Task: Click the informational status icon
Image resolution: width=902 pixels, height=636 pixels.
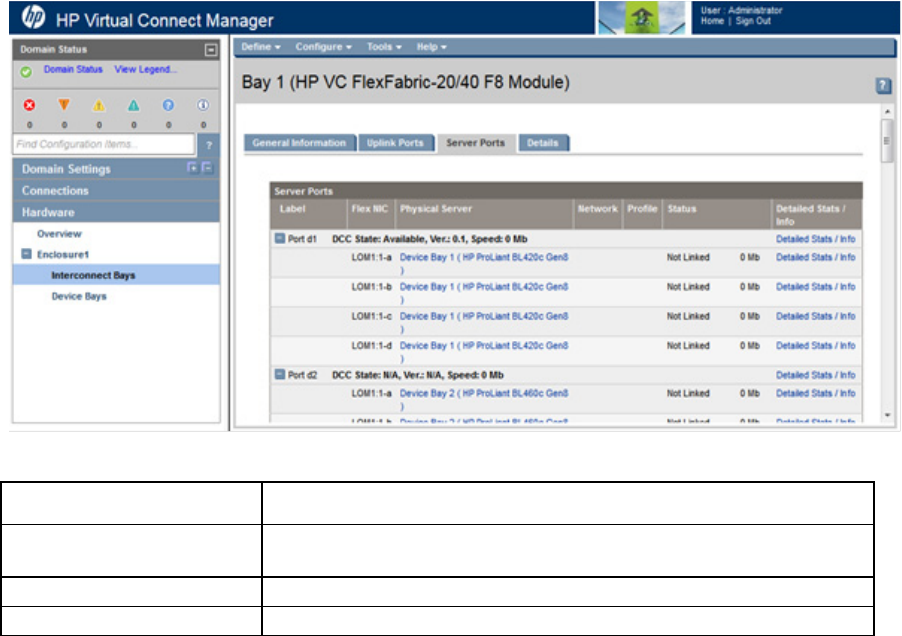Action: (x=203, y=105)
